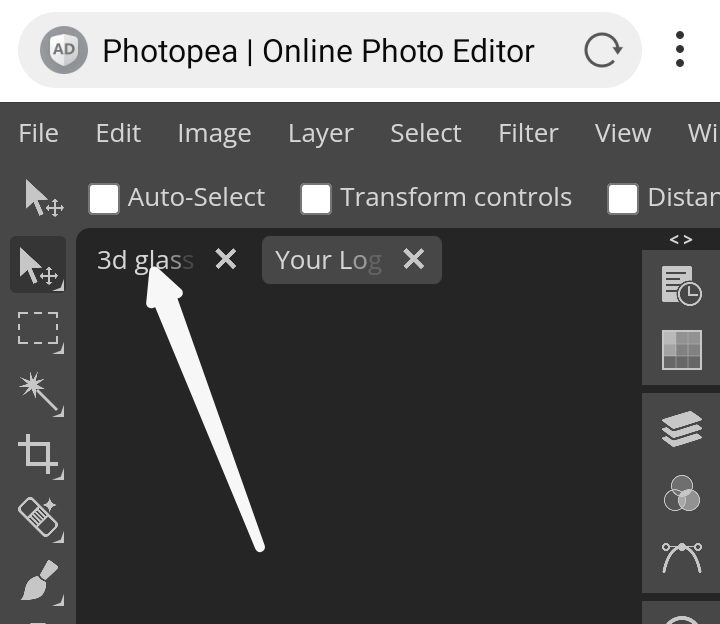Check the Distances checkbox
Screen dimensions: 720x624
tap(623, 198)
